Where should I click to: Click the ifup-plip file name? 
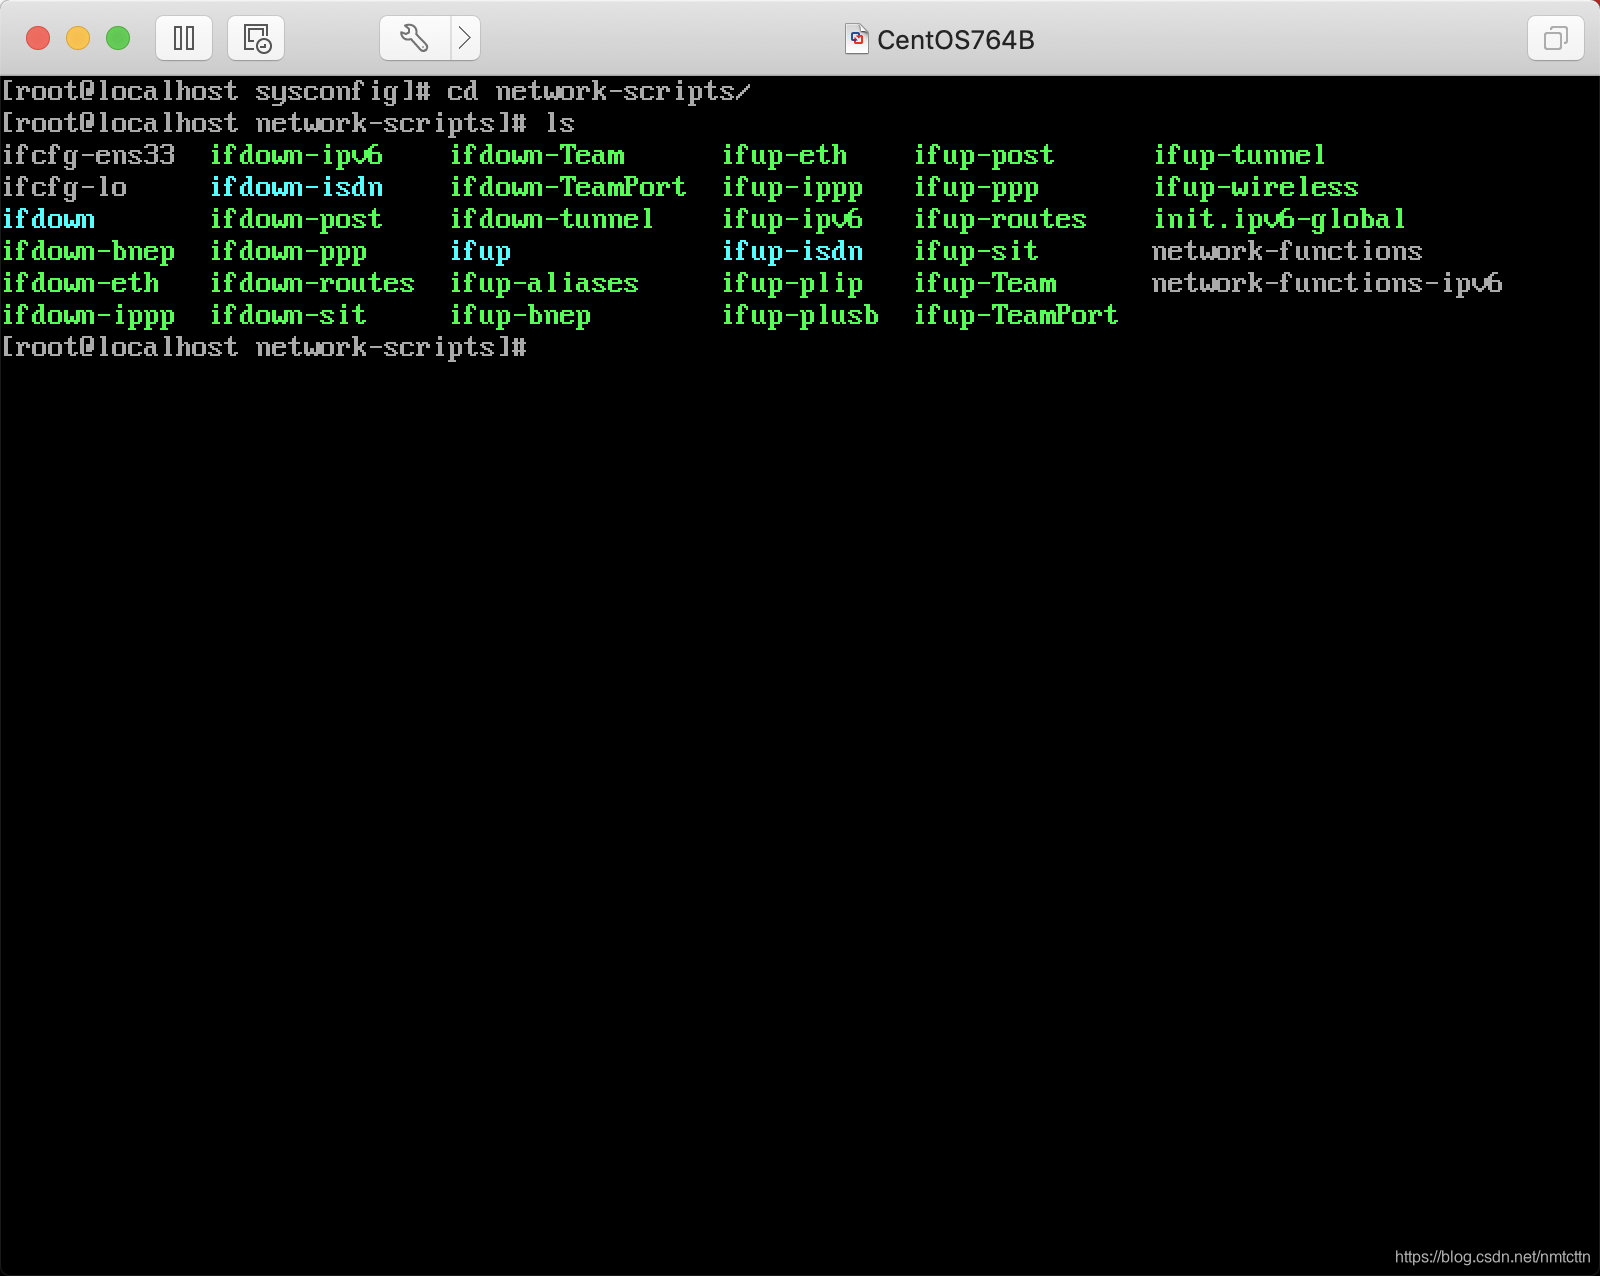point(793,283)
